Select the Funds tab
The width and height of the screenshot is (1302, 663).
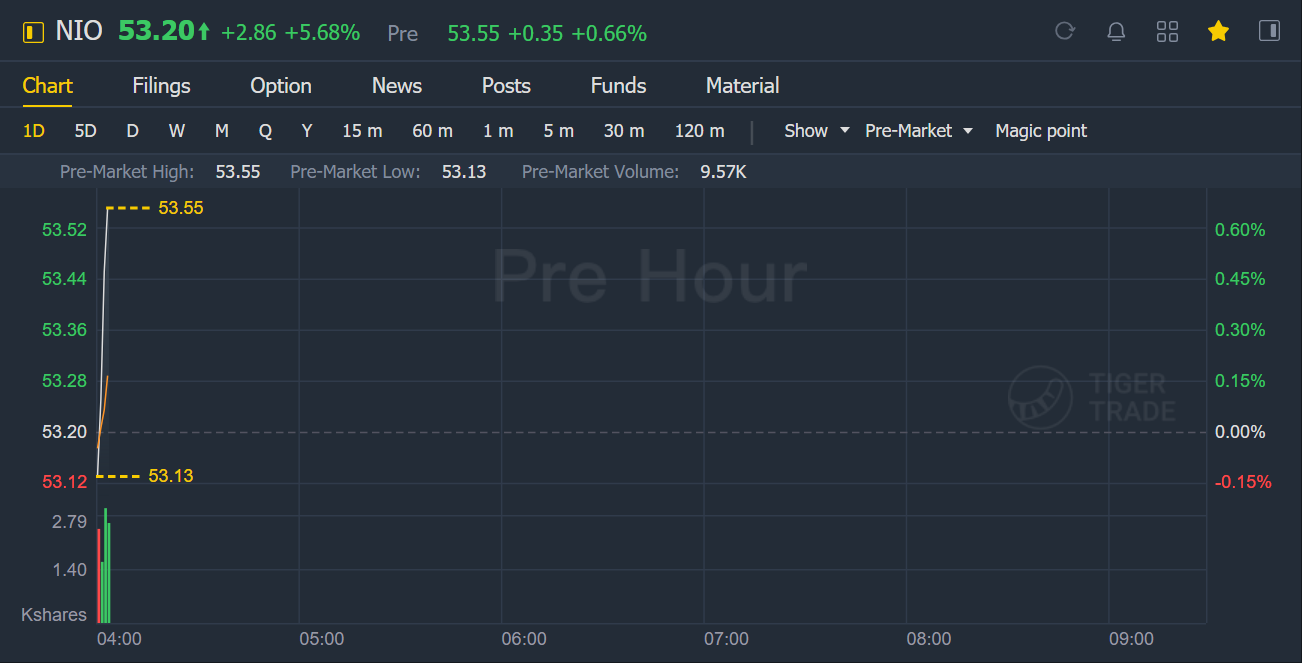[x=618, y=86]
